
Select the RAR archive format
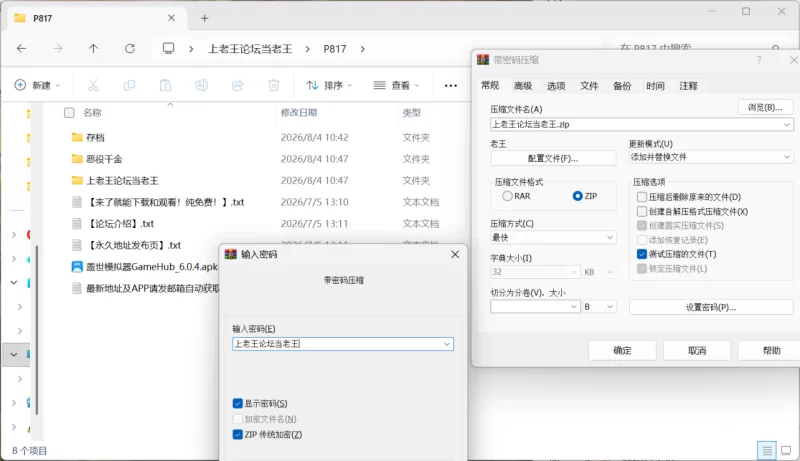click(507, 196)
